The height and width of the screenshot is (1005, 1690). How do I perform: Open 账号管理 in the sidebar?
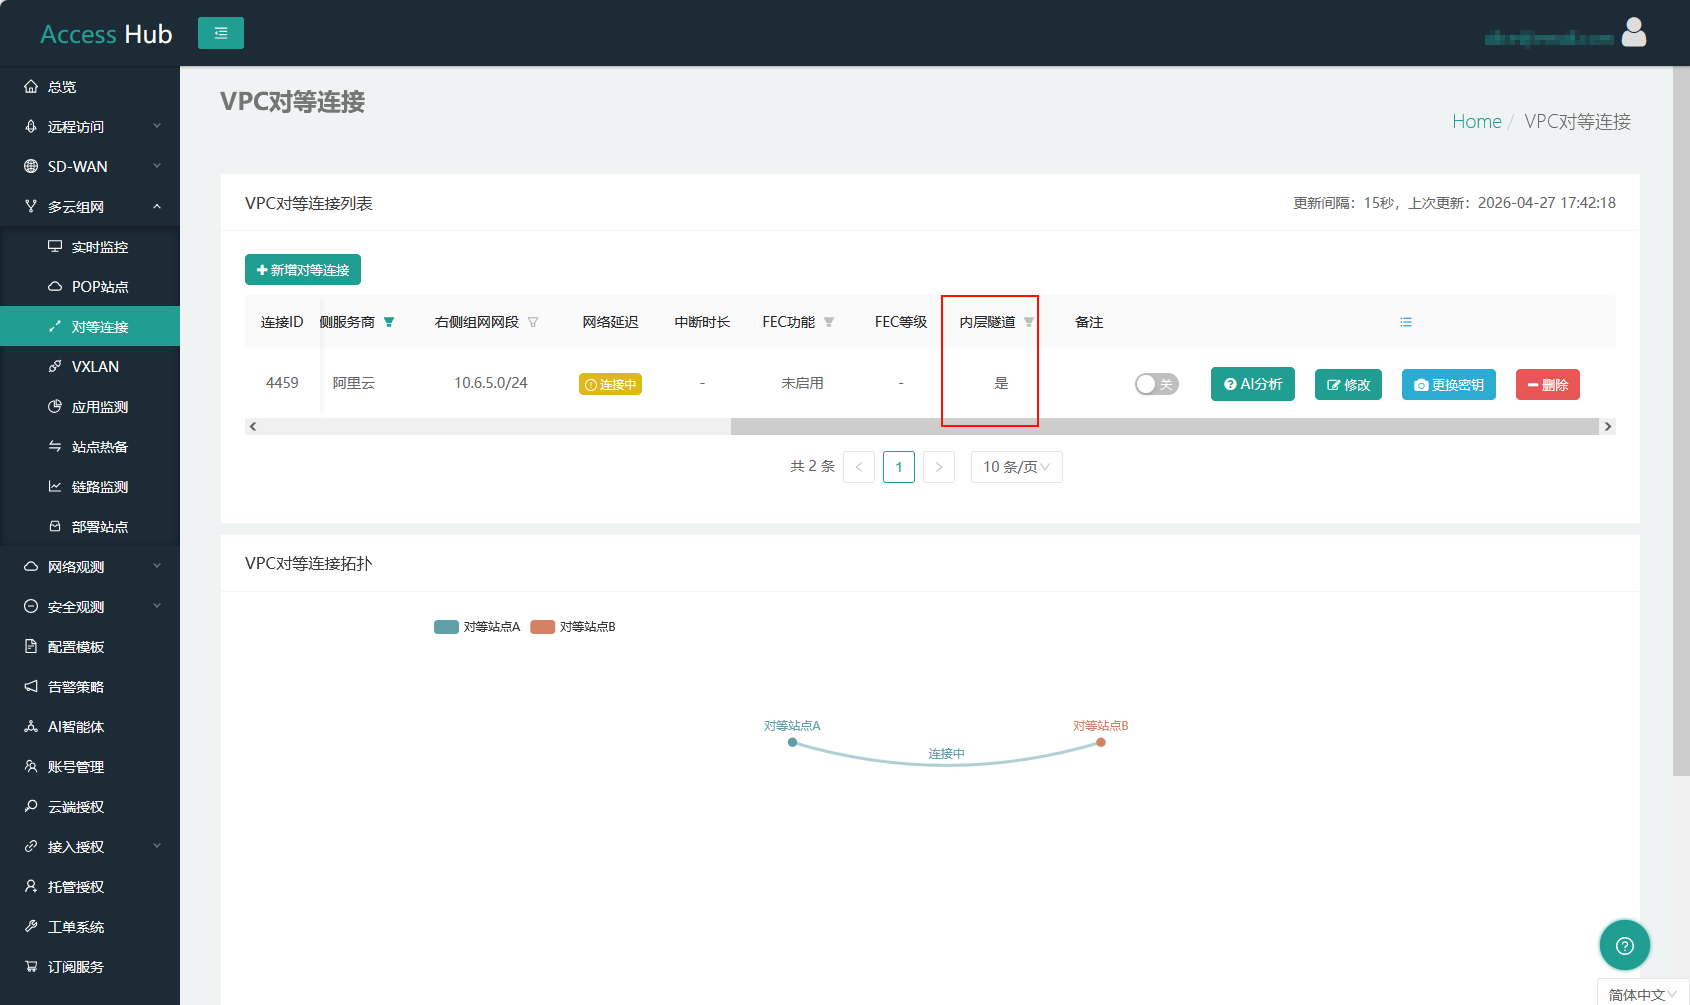(90, 767)
